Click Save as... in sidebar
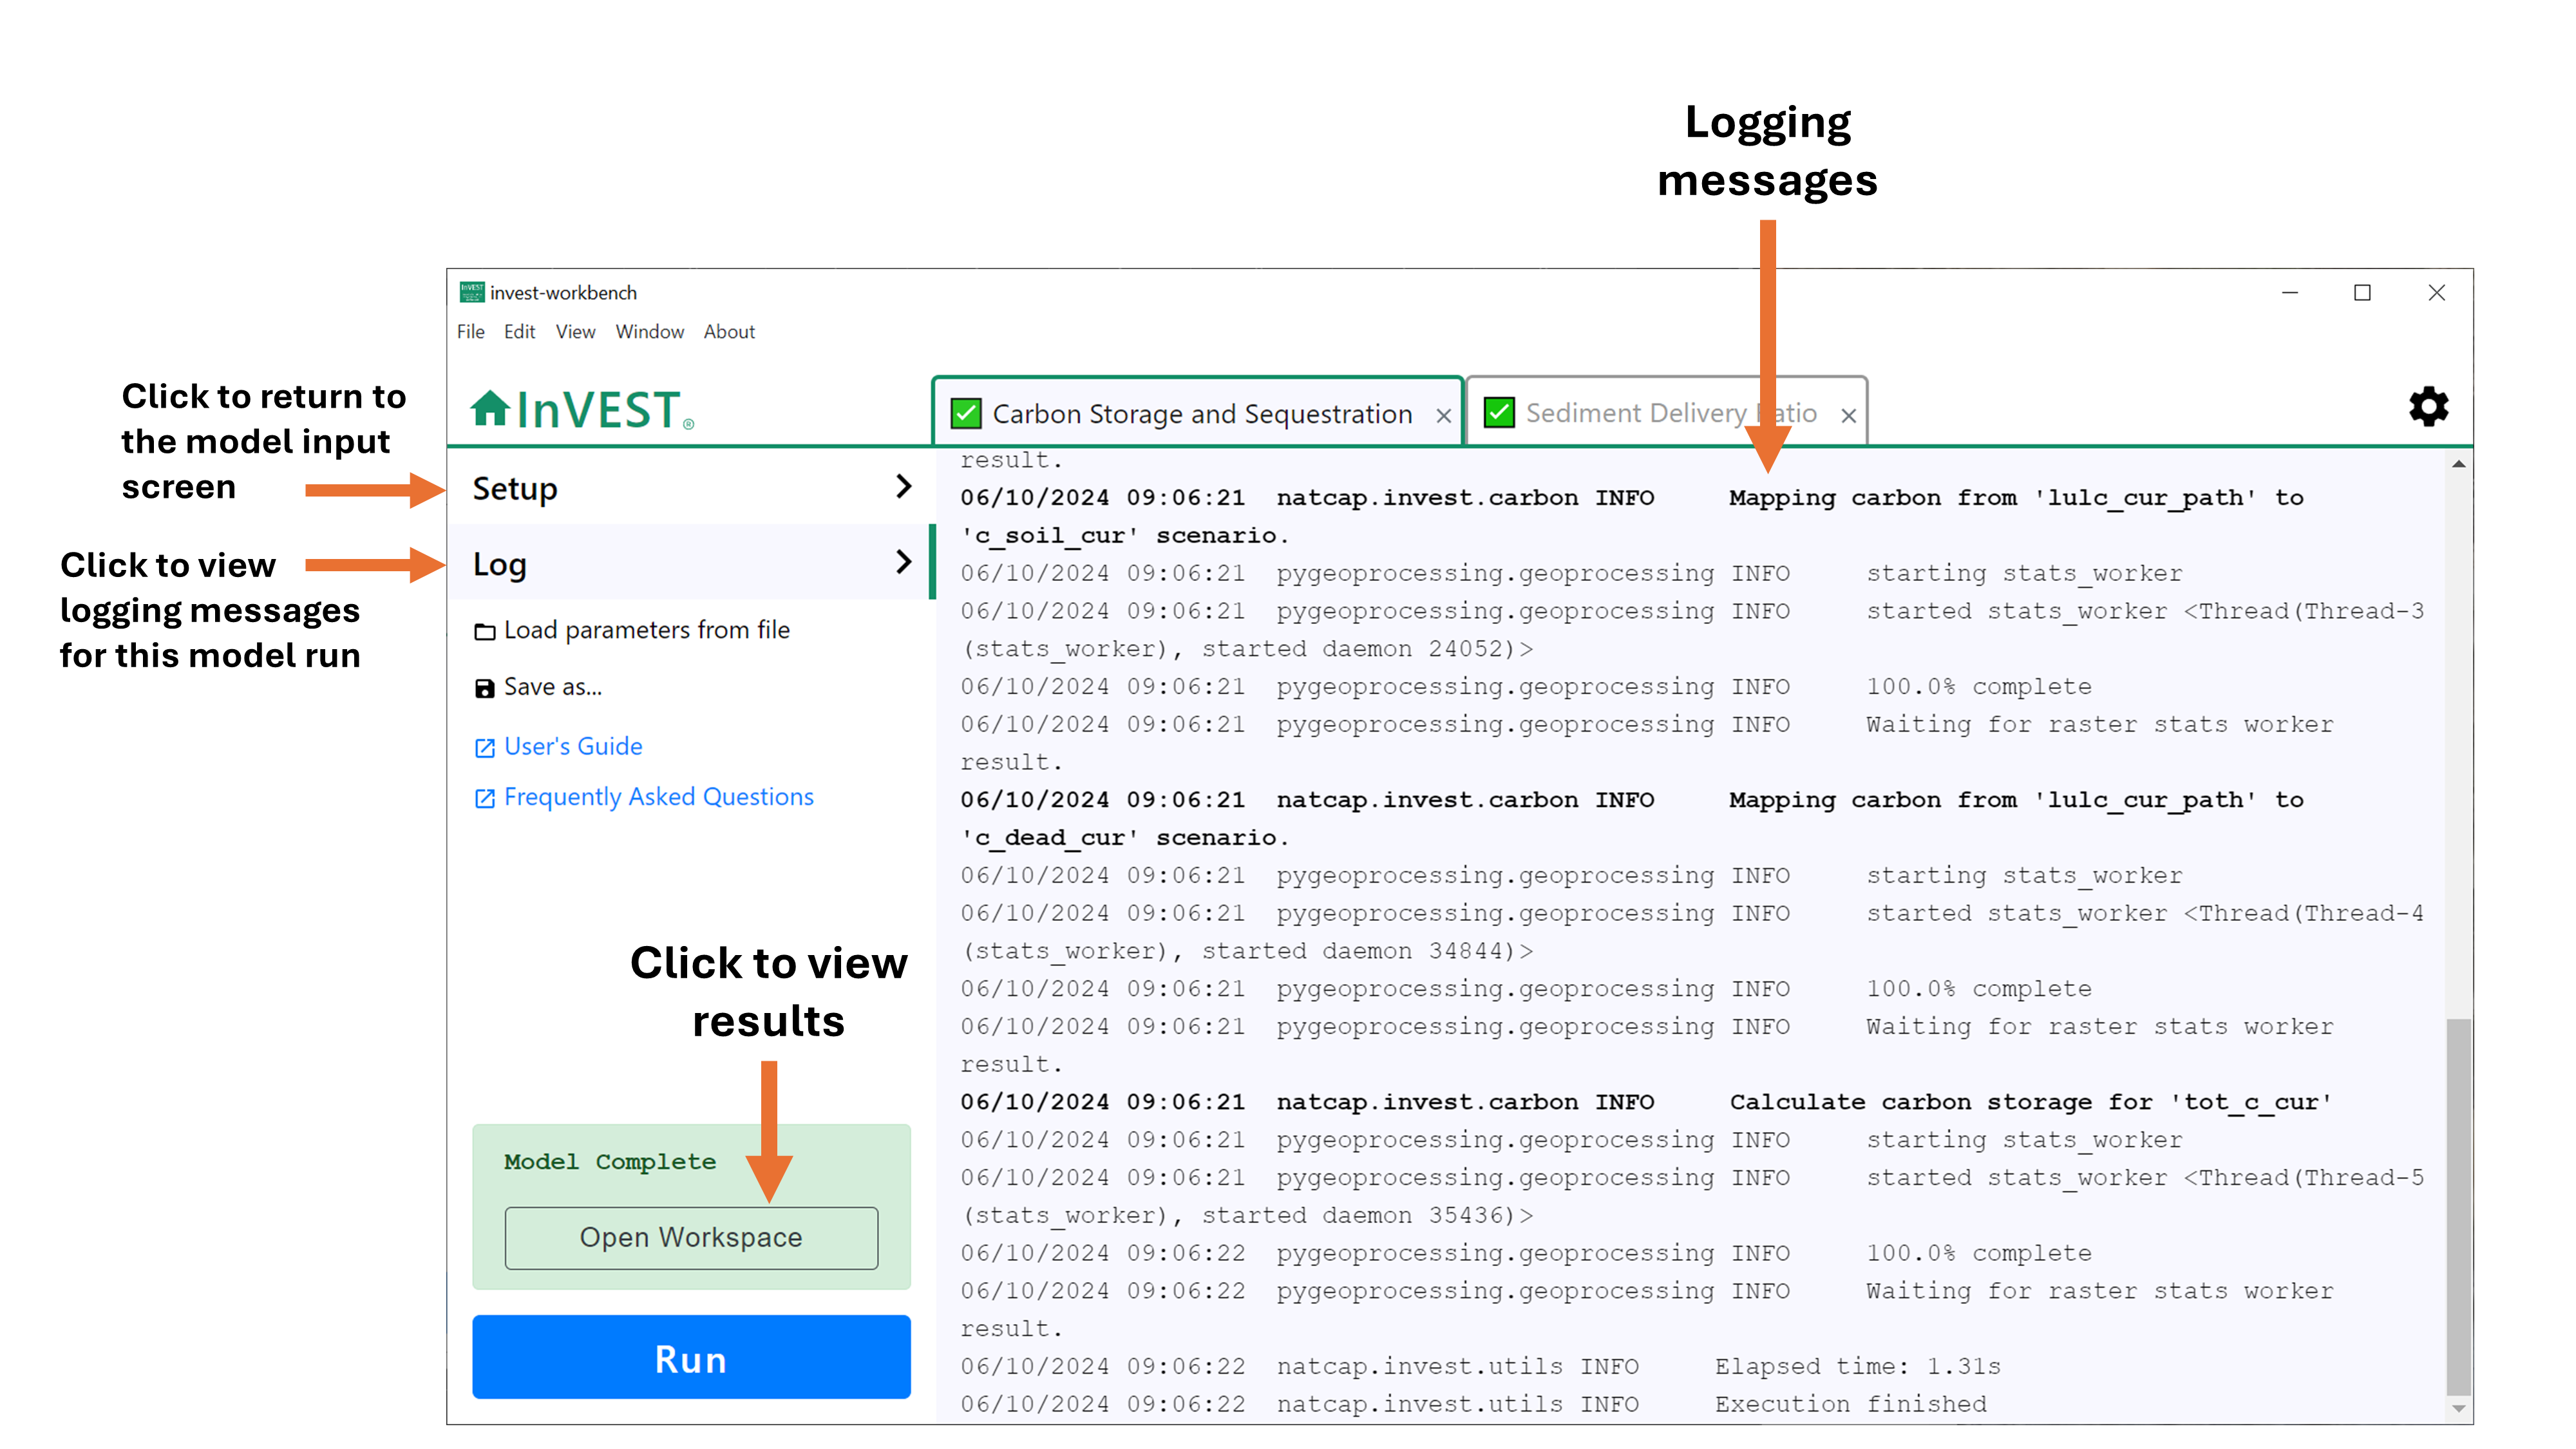The width and height of the screenshot is (2576, 1449). coord(538,687)
